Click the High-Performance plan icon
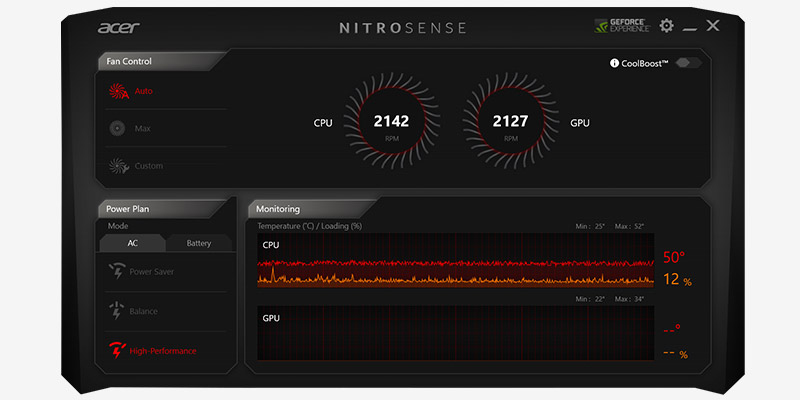Screen dimensions: 800x400 [x=117, y=351]
